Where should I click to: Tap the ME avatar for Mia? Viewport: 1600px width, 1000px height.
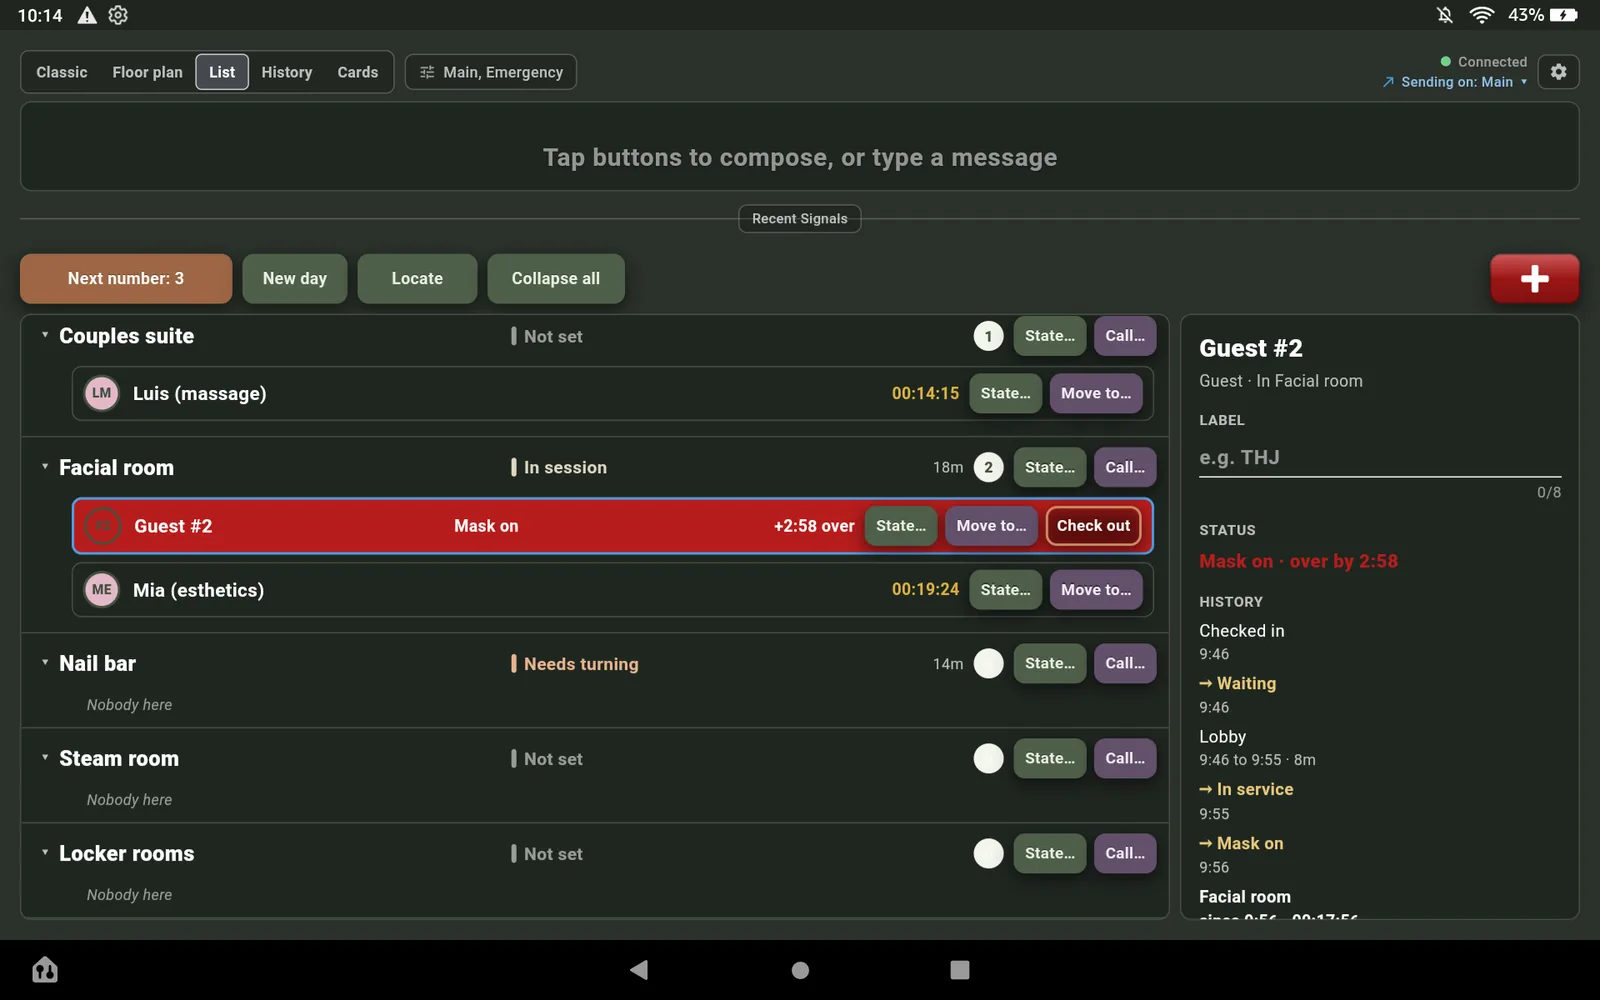click(102, 590)
